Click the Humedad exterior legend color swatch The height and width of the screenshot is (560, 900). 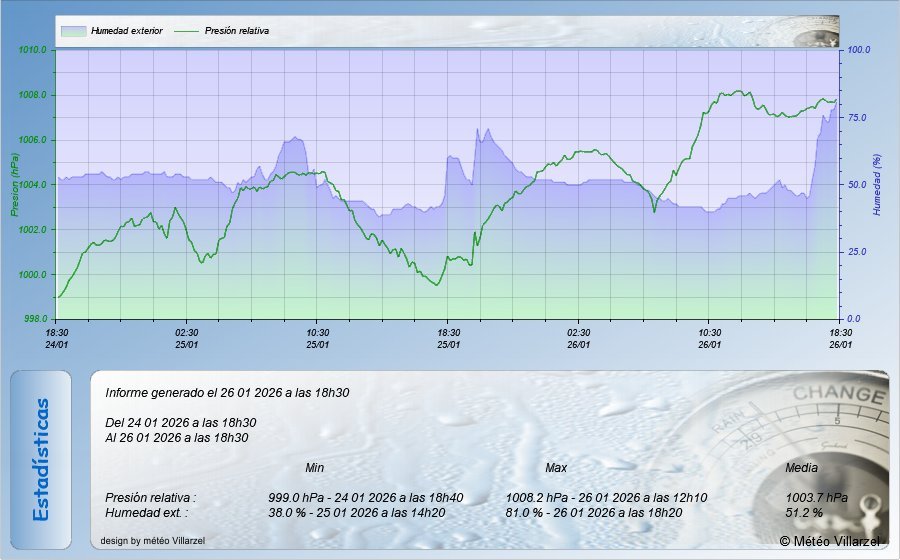click(73, 31)
